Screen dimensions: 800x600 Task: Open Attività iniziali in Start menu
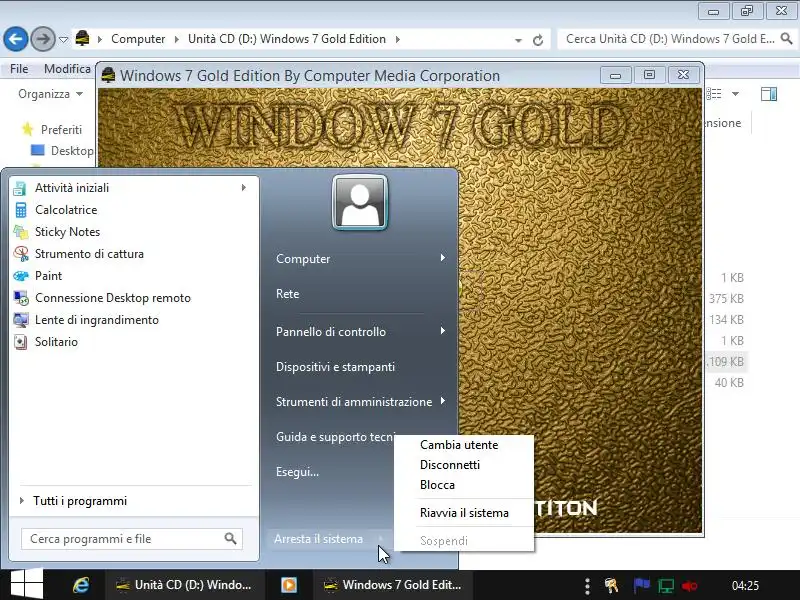(x=71, y=188)
